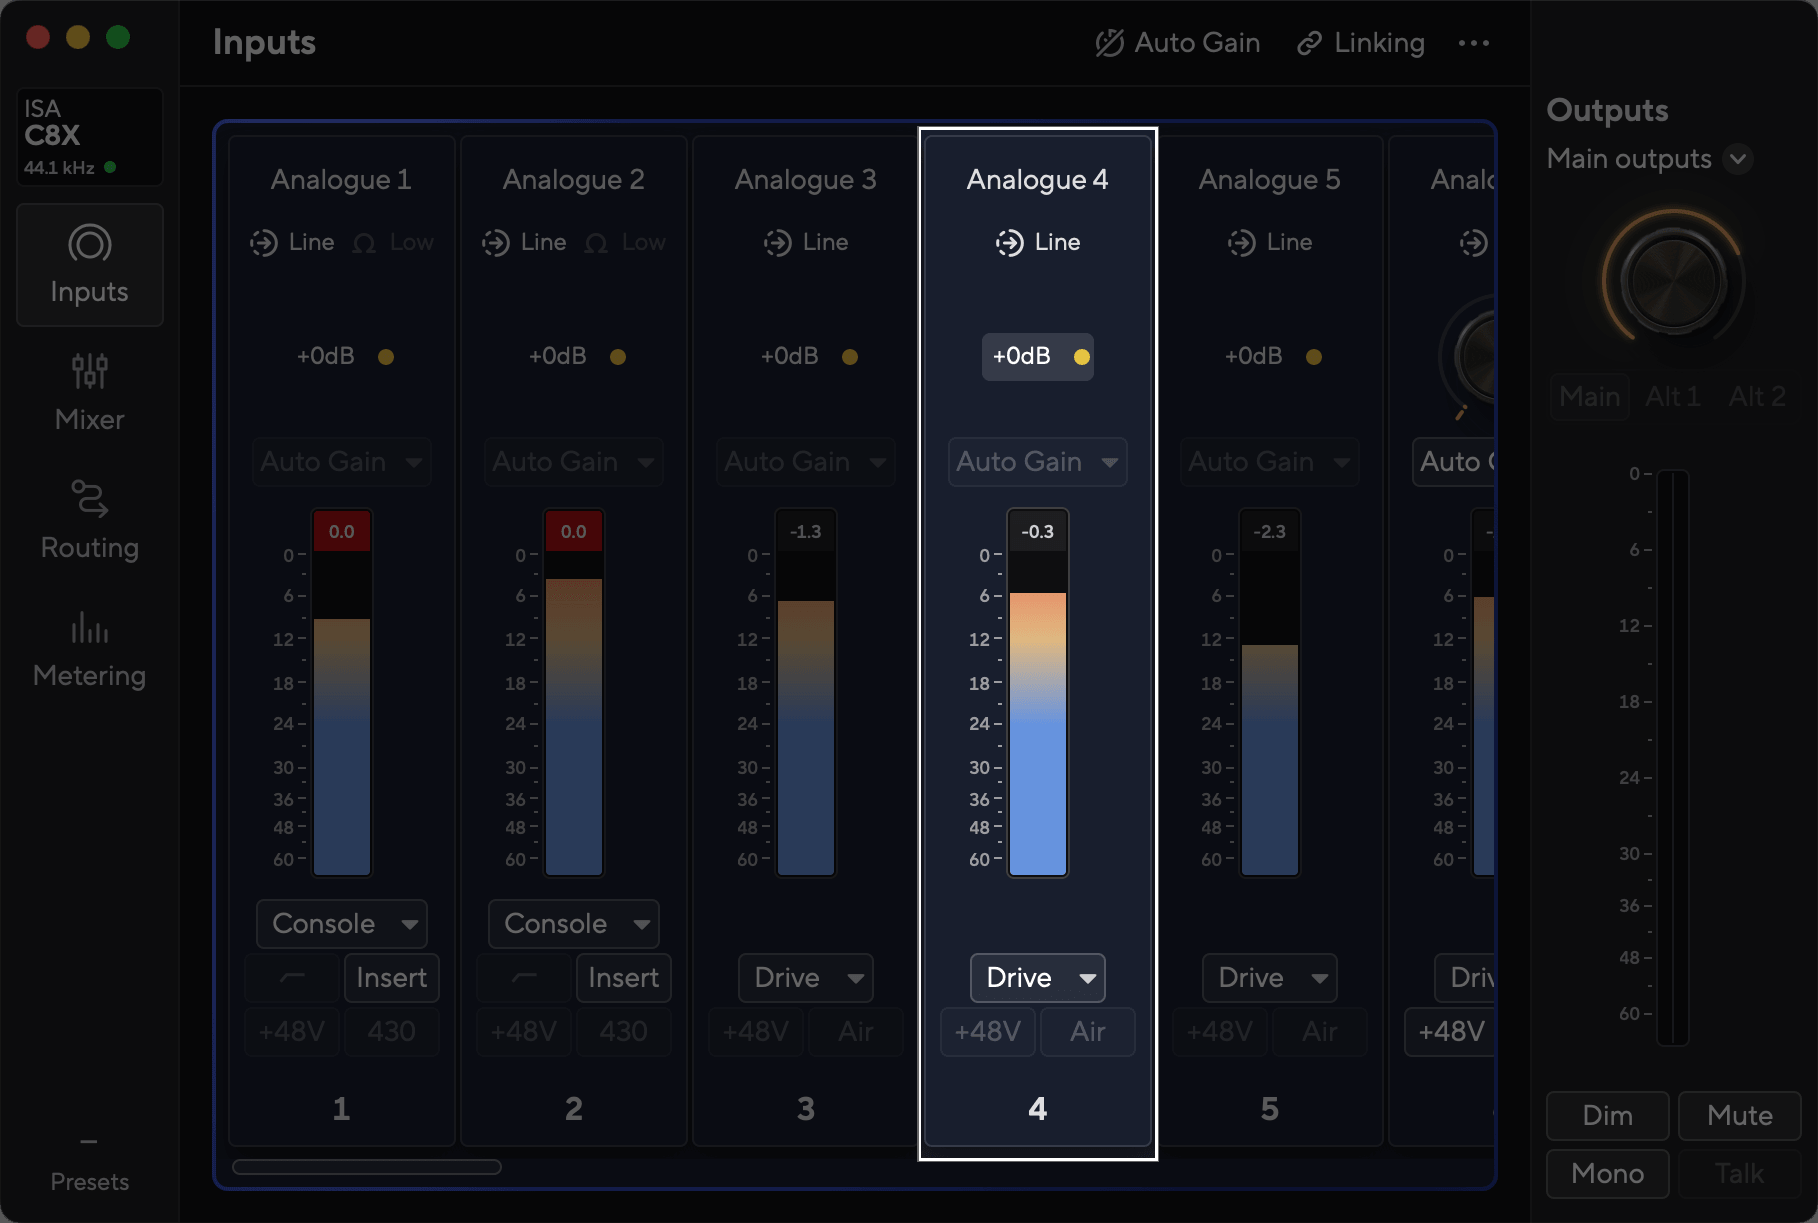Toggle +48V phantom power on channel 4
Viewport: 1818px width, 1223px height.
[988, 1031]
